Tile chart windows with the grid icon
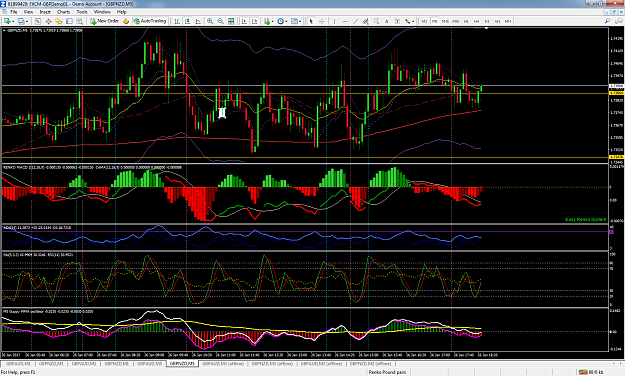625x376 pixels. pos(231,21)
